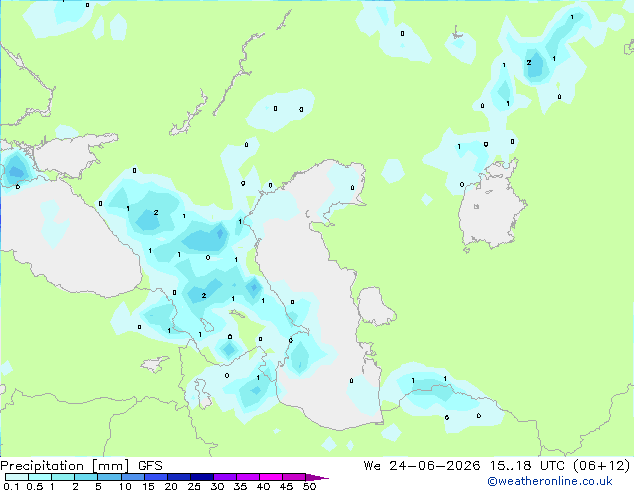Viewport: 634px width, 490px height.
Task: Click the date '24-06-2026' in the caption
Action: point(435,466)
